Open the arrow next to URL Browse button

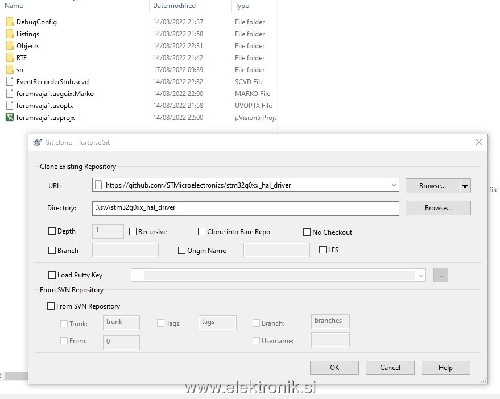pos(465,186)
